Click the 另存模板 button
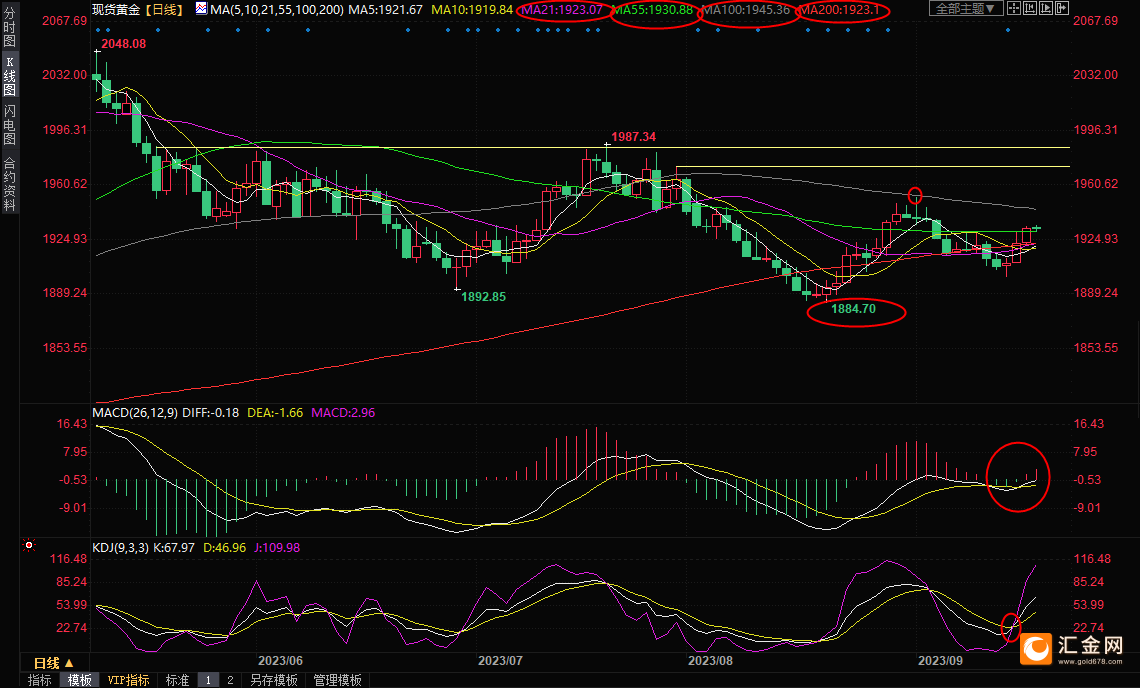1140x688 pixels. click(274, 680)
